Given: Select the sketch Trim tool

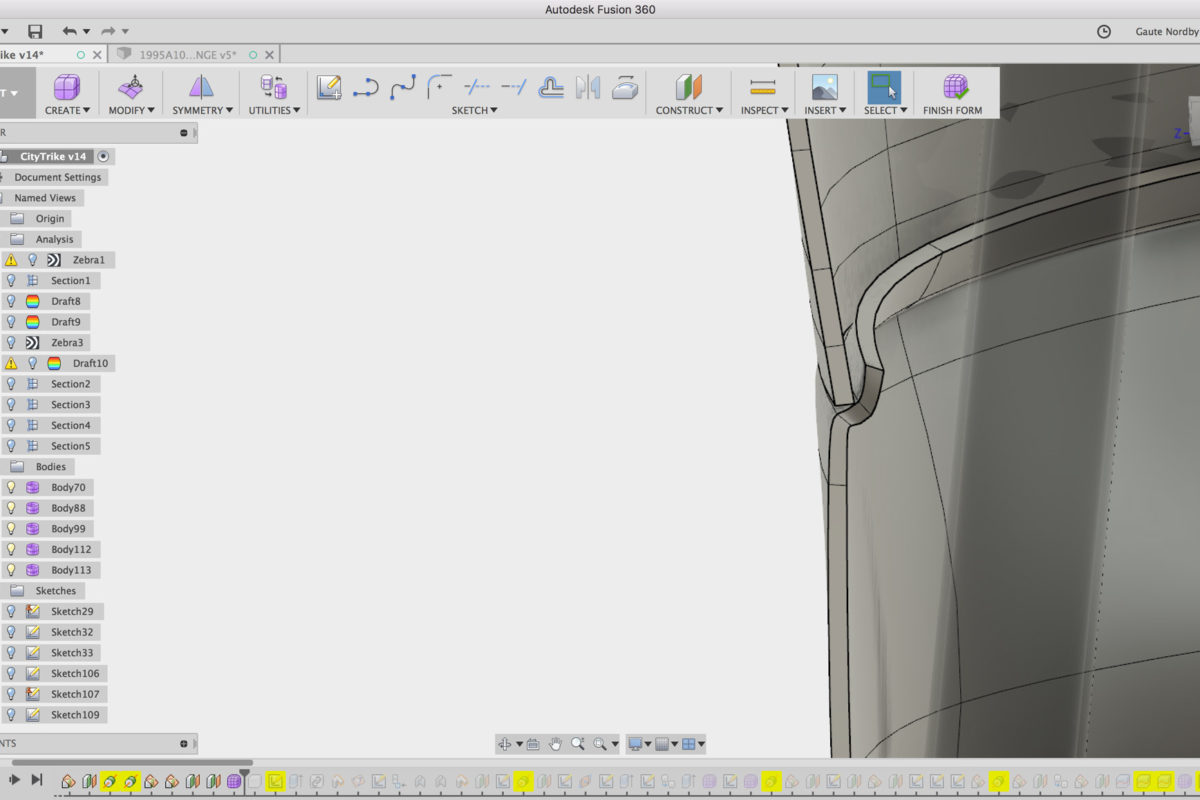Looking at the screenshot, I should [477, 88].
